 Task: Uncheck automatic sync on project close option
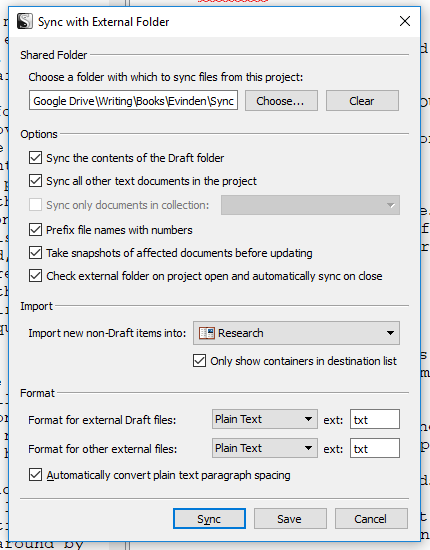(x=35, y=276)
